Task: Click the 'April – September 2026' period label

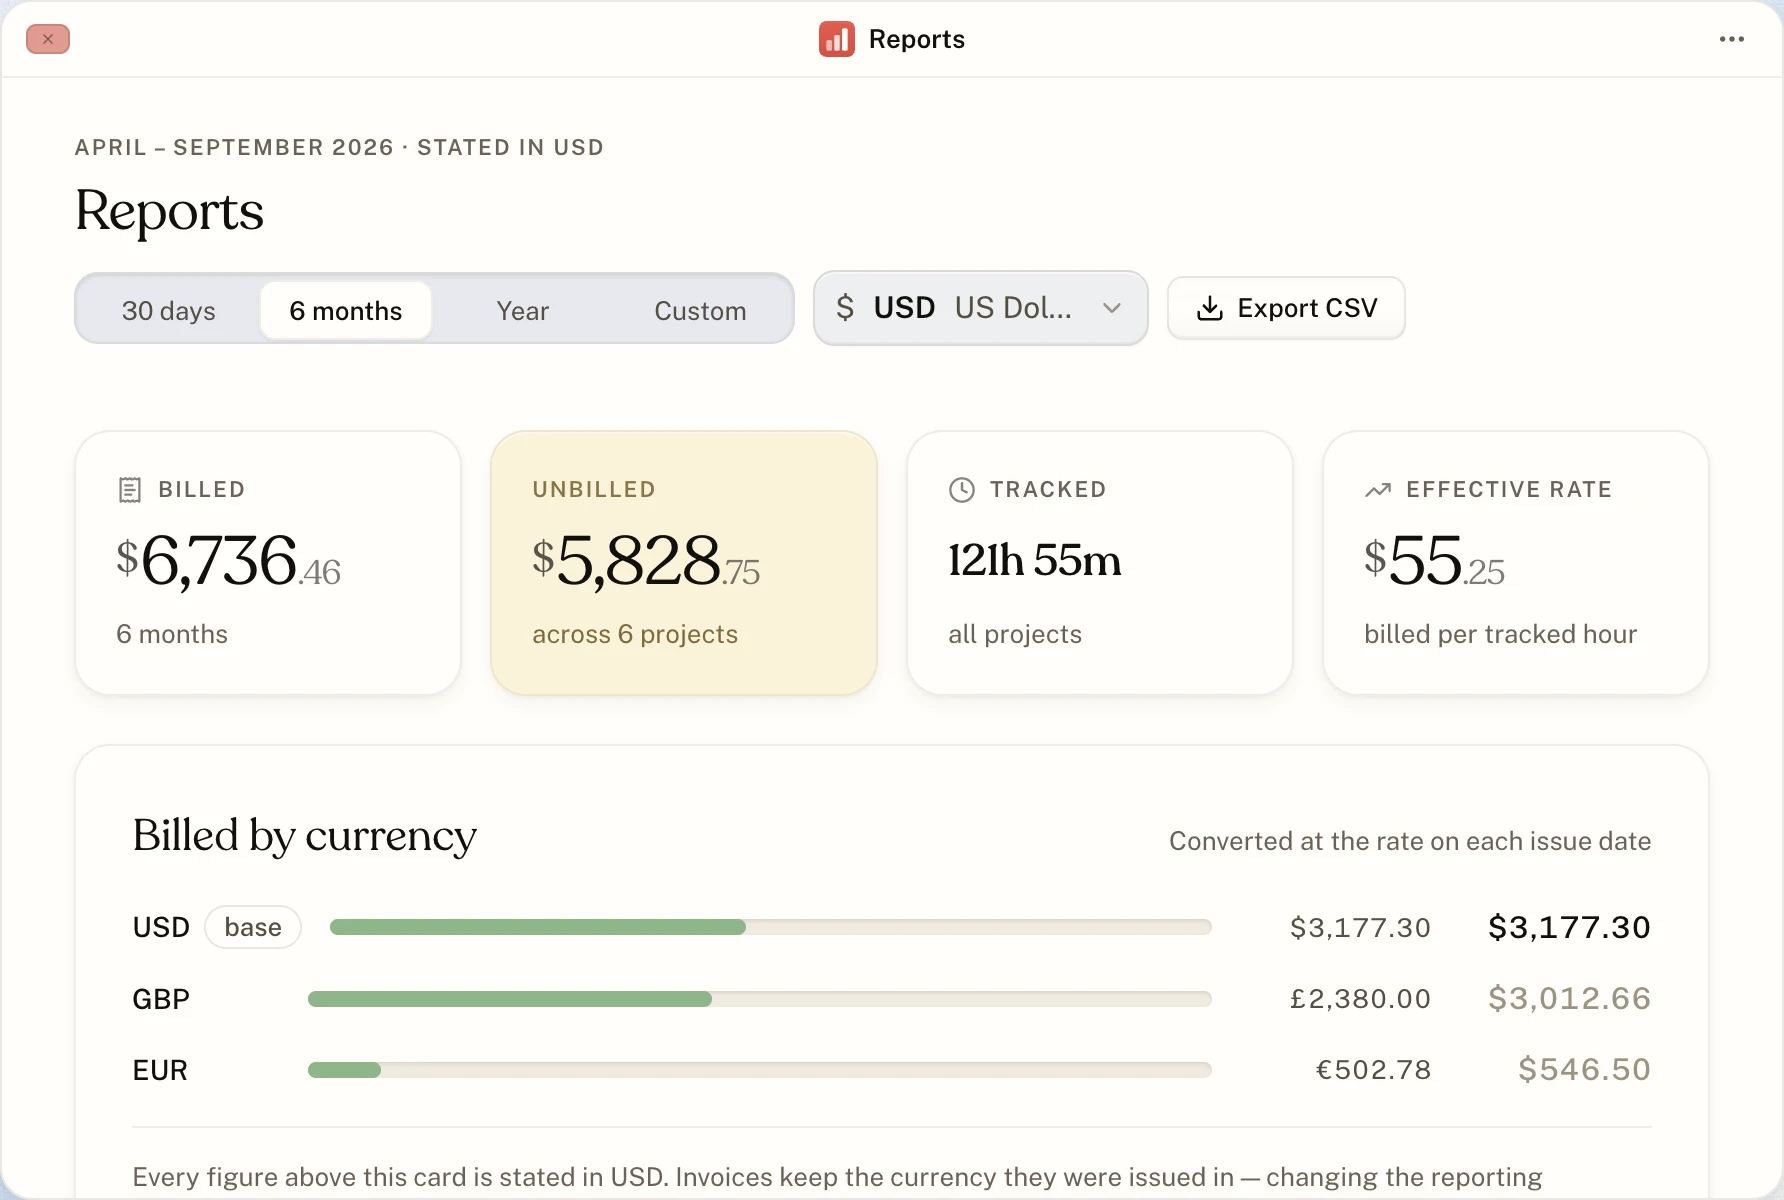Action: (x=234, y=147)
